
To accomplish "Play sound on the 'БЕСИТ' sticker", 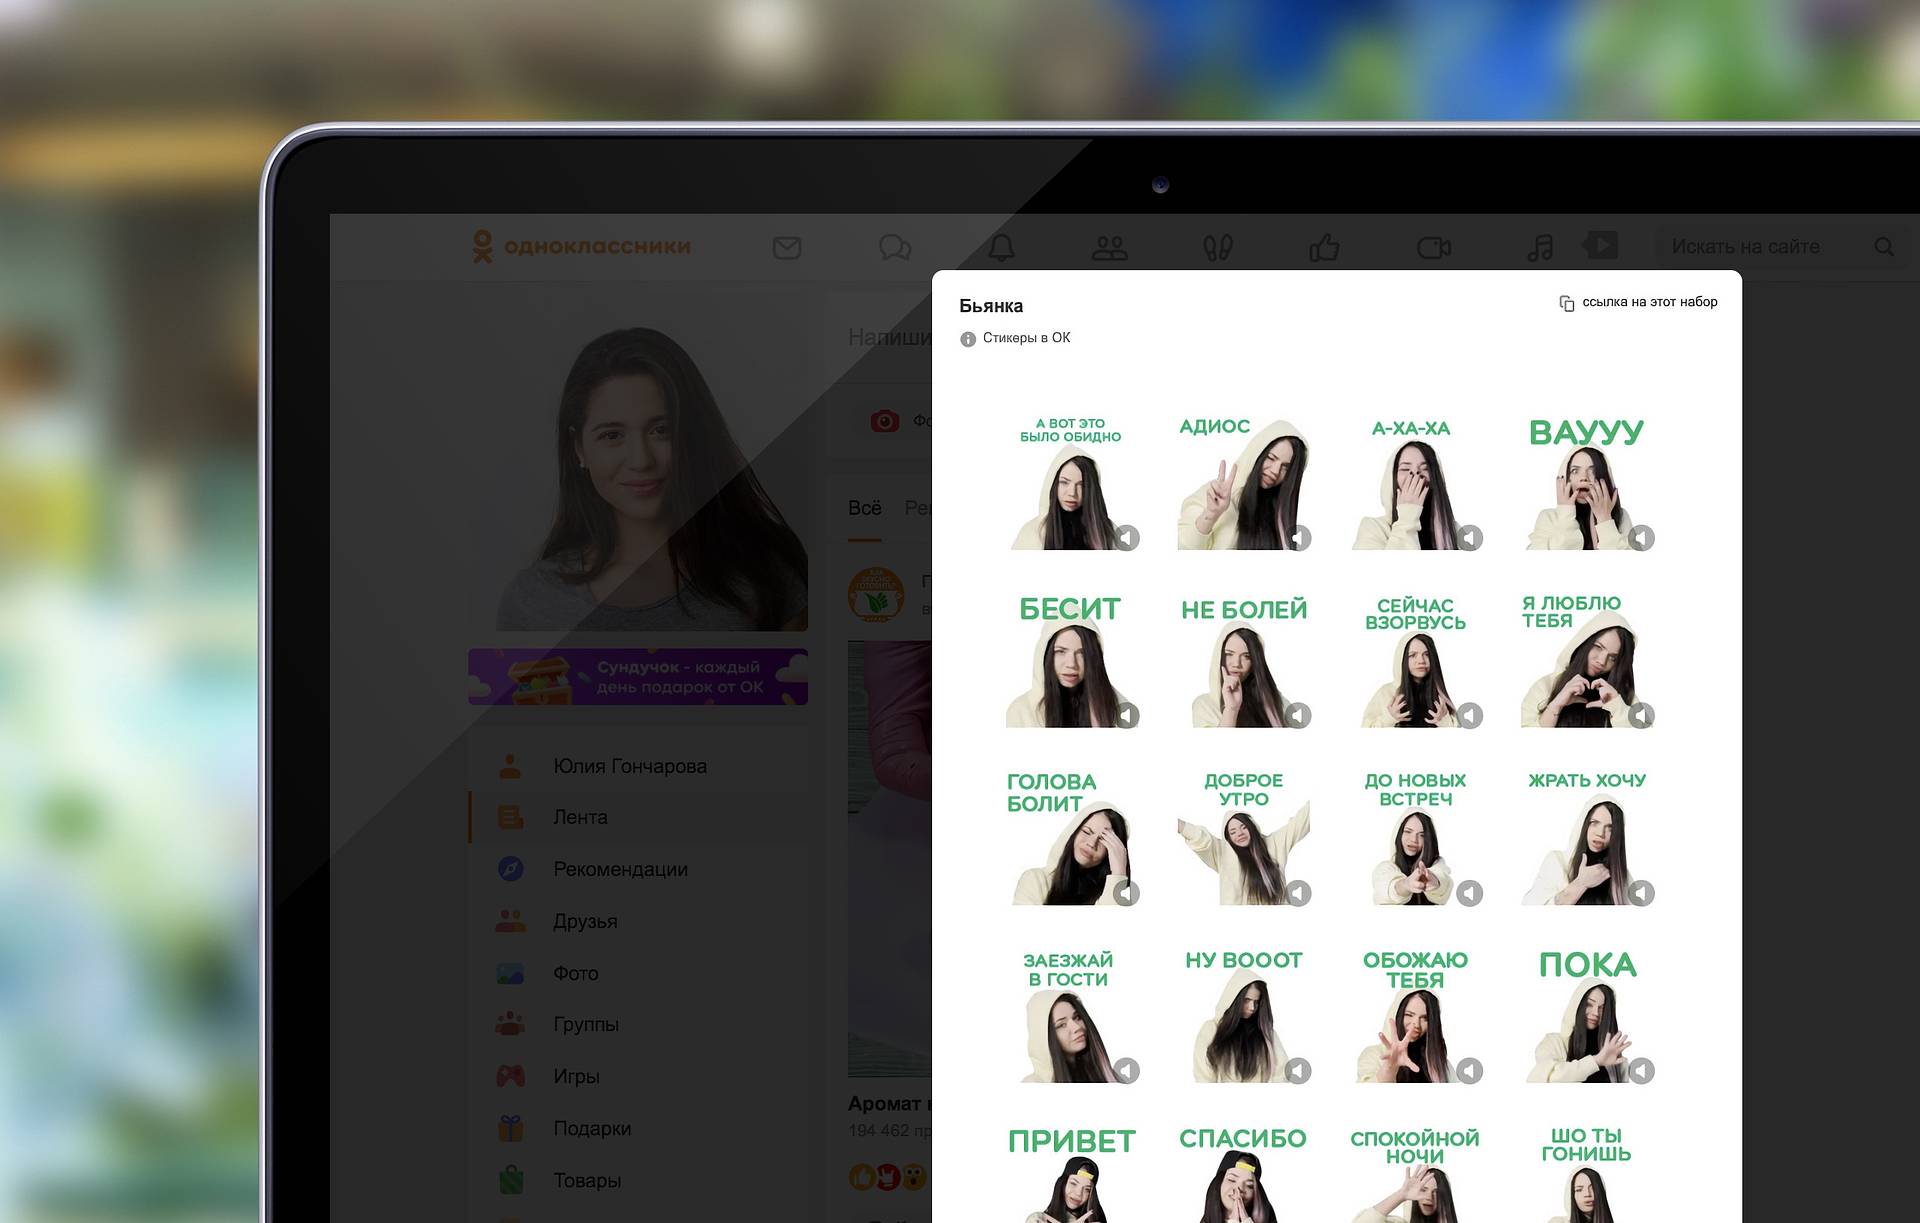I will pos(1127,715).
